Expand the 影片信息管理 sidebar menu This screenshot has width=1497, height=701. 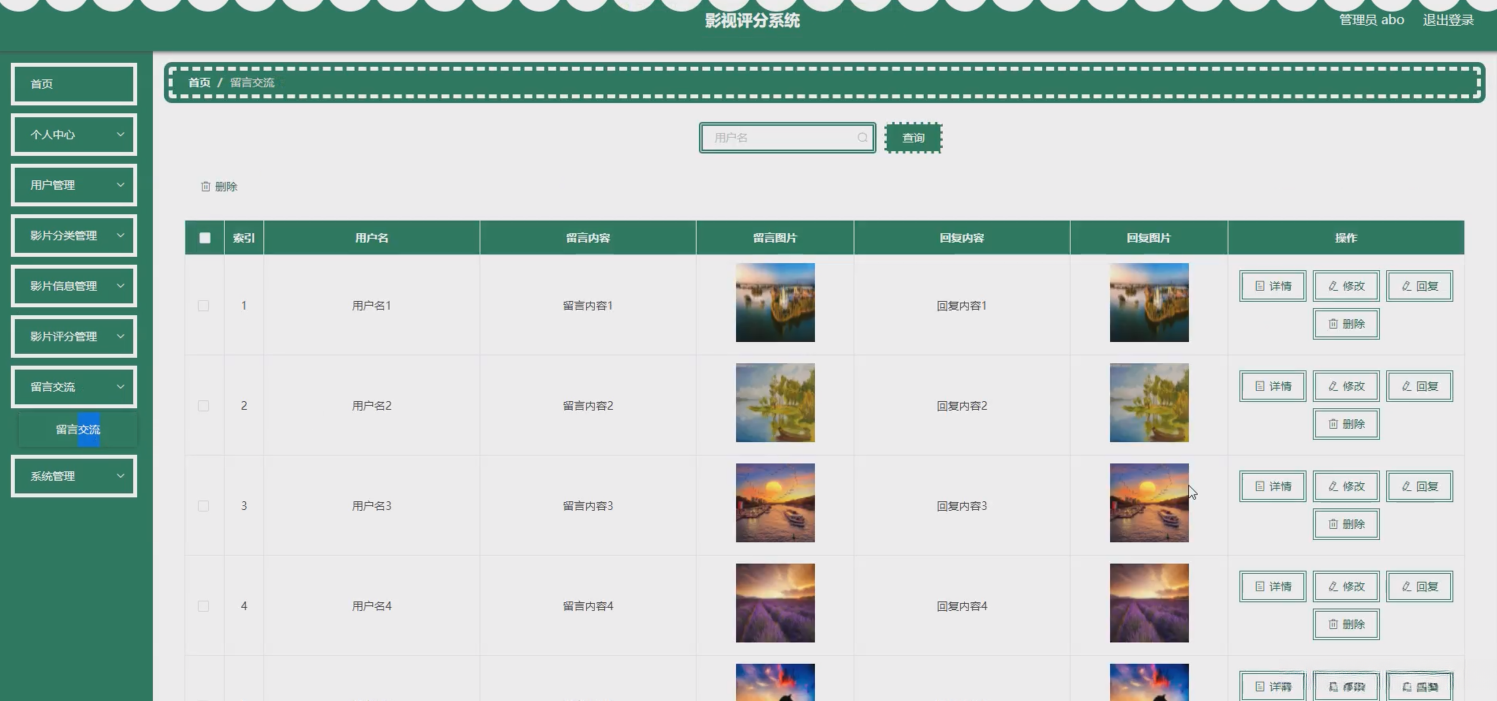point(74,286)
